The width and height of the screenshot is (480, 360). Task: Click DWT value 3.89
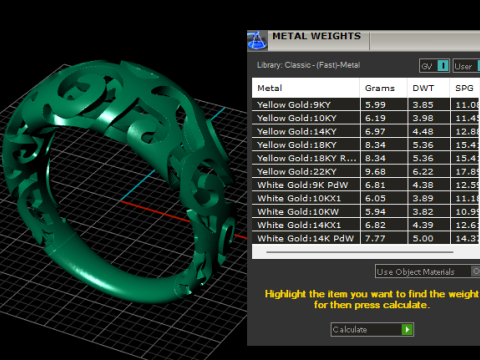tap(423, 198)
